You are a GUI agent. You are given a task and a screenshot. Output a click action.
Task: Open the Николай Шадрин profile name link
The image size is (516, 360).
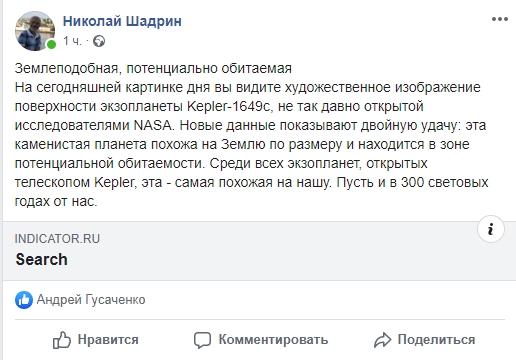pos(122,21)
